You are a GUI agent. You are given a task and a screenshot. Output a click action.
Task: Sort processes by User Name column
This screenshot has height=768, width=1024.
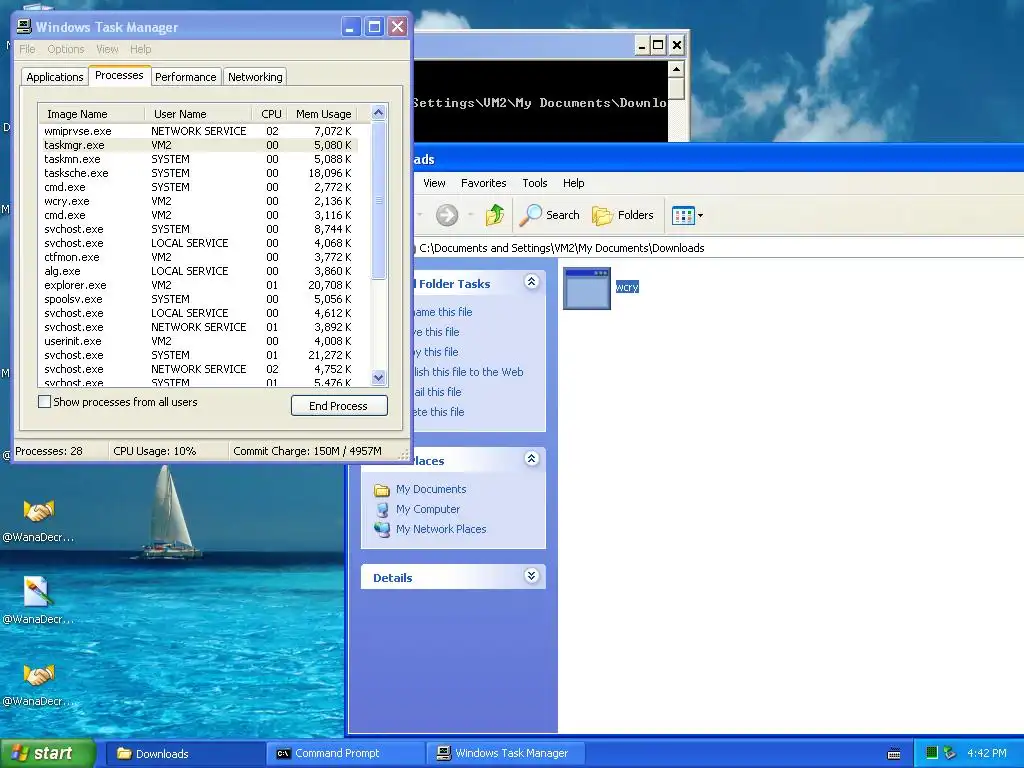click(x=198, y=114)
